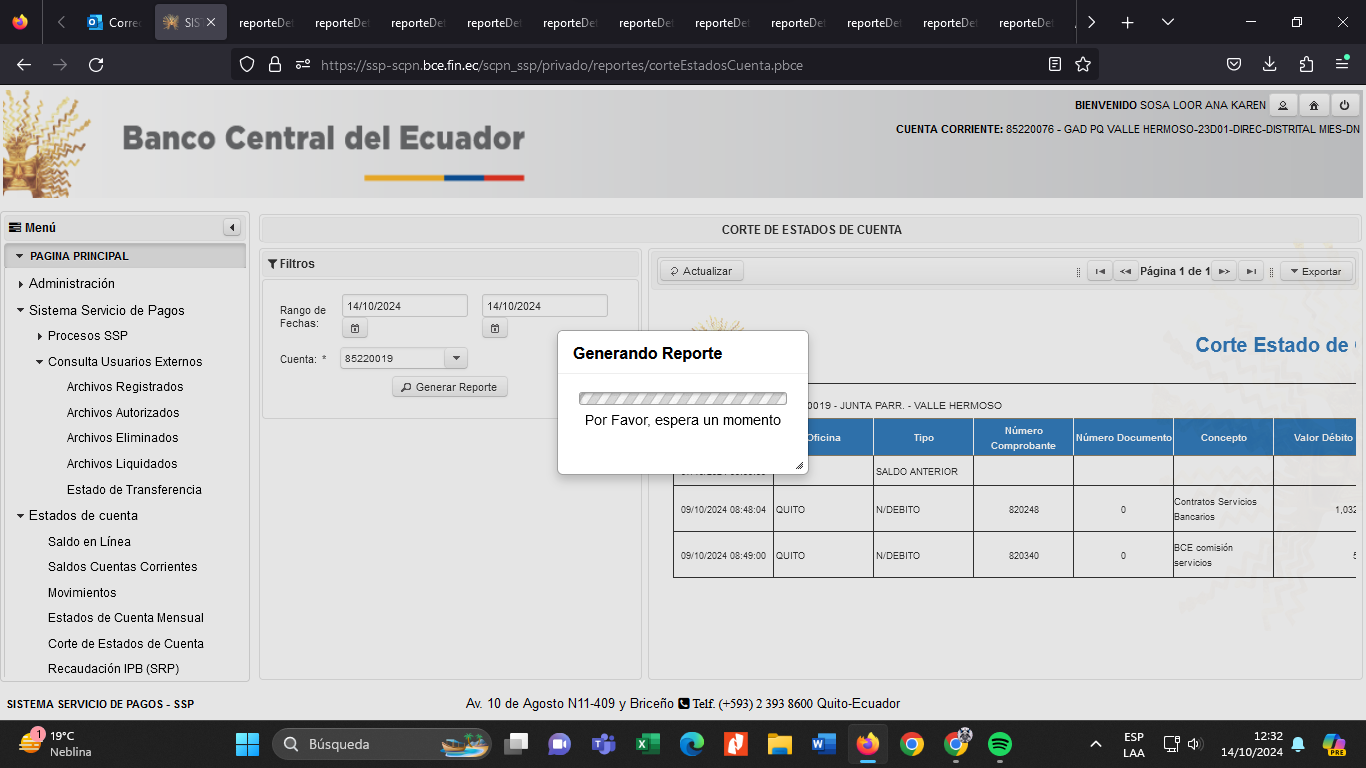Open Saldo en Línea menu item

[89, 542]
